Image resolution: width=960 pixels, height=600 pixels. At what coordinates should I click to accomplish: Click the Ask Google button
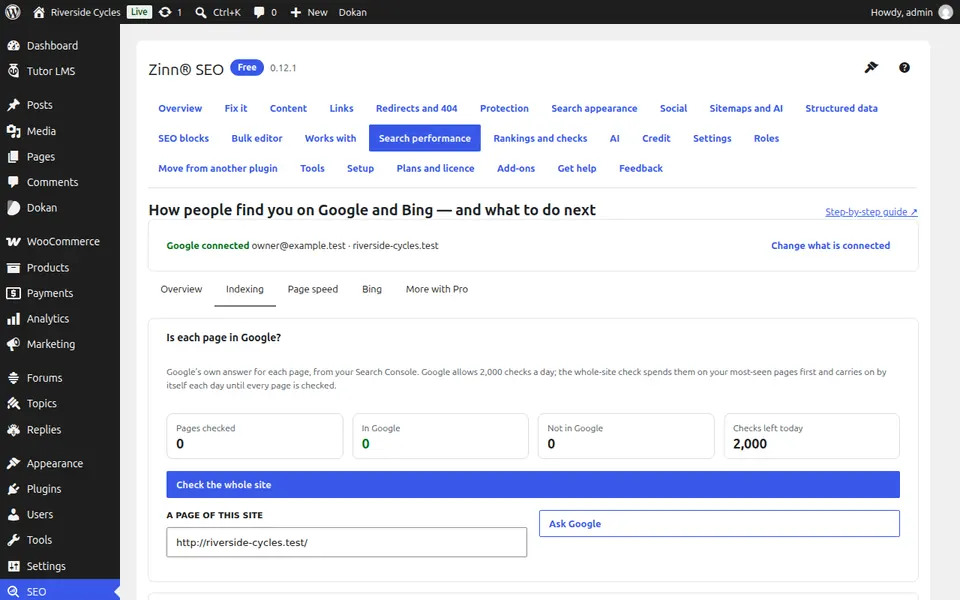pyautogui.click(x=719, y=523)
